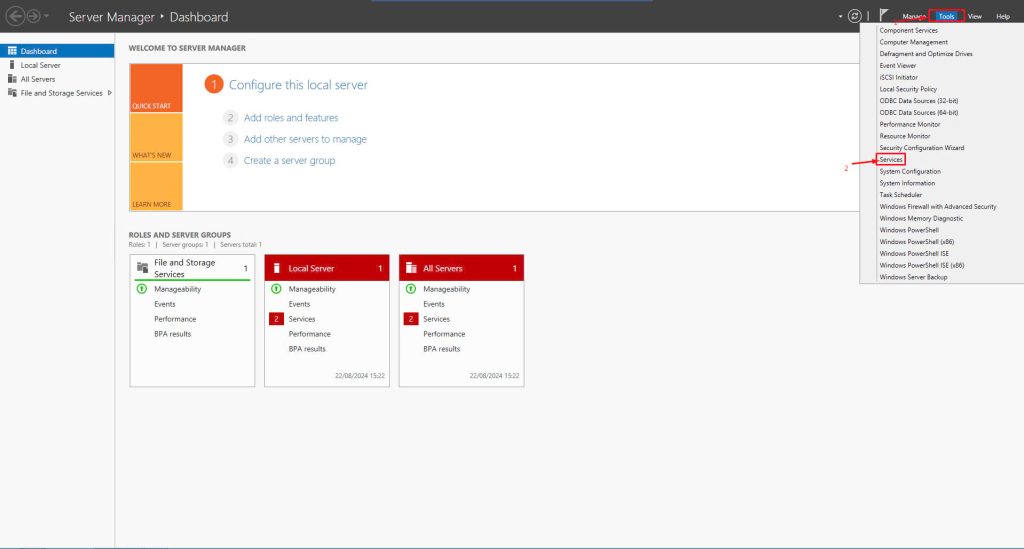This screenshot has width=1024, height=549.
Task: Click Add roles and features link
Action: point(291,118)
